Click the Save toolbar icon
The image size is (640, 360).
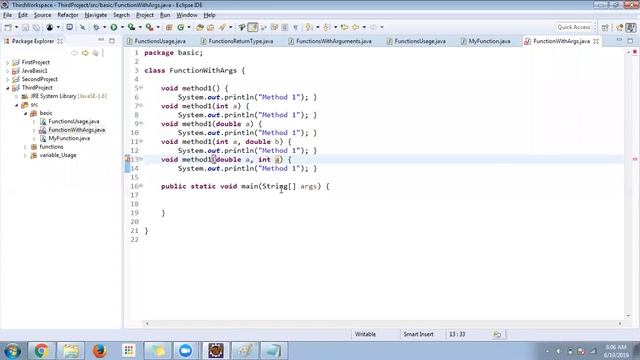pyautogui.click(x=25, y=27)
